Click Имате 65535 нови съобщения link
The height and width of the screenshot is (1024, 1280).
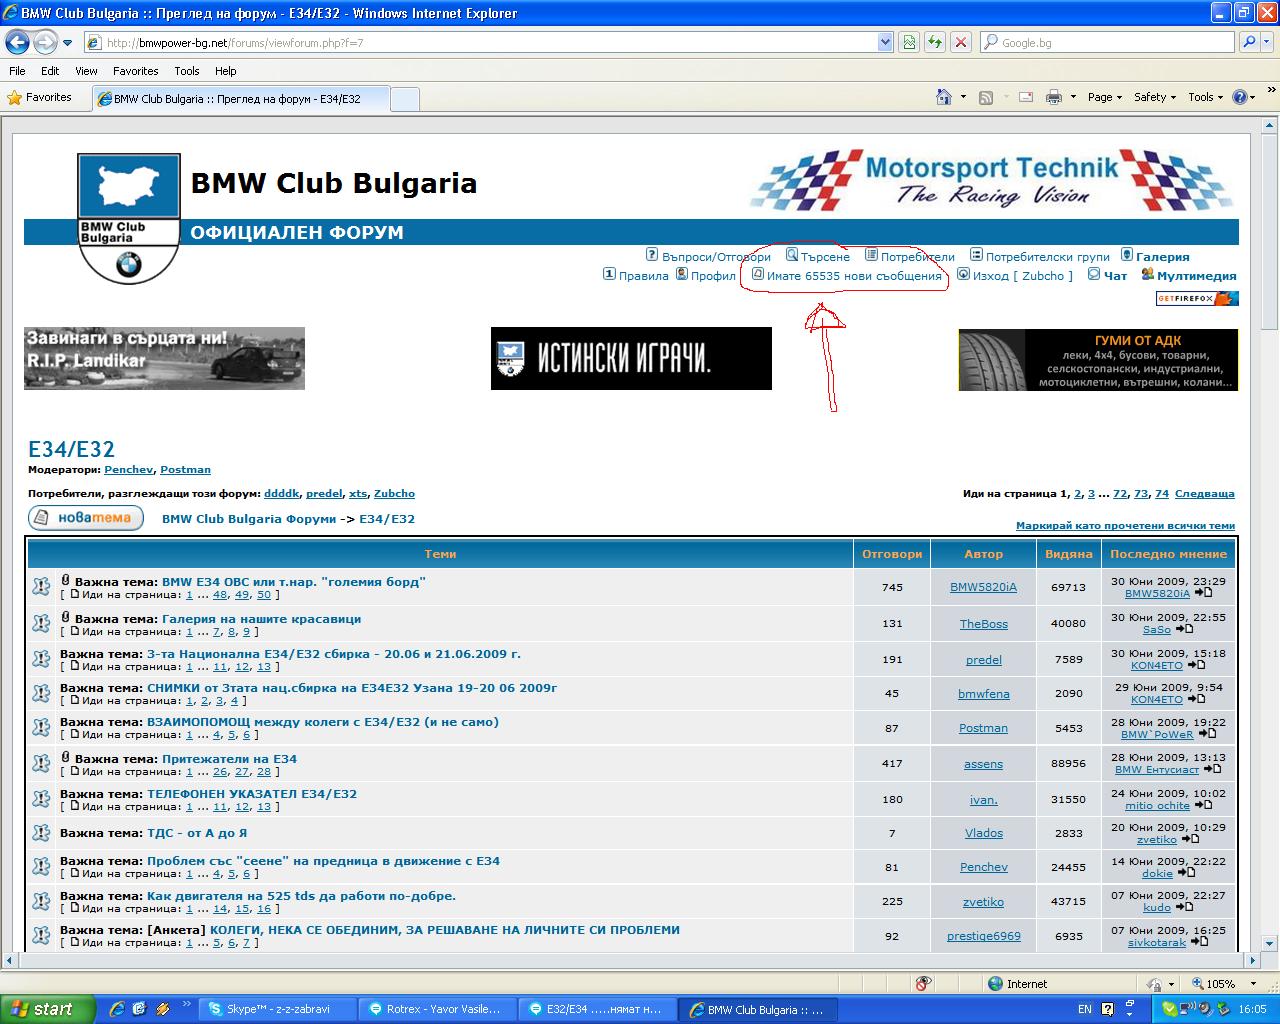pyautogui.click(x=853, y=276)
